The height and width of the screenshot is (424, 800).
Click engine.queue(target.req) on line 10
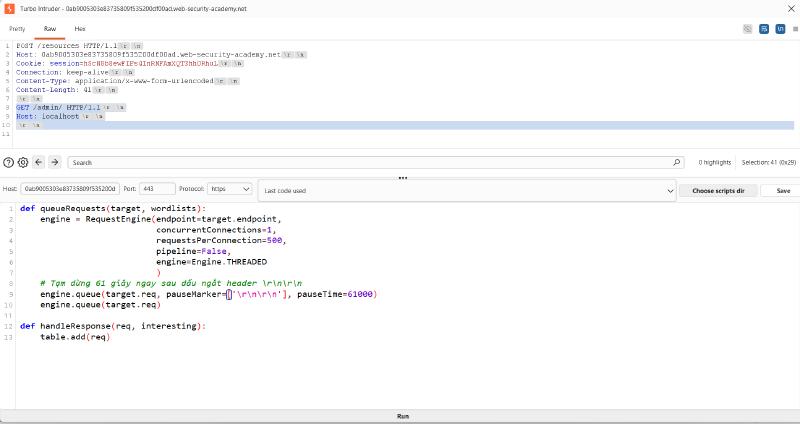(x=100, y=305)
